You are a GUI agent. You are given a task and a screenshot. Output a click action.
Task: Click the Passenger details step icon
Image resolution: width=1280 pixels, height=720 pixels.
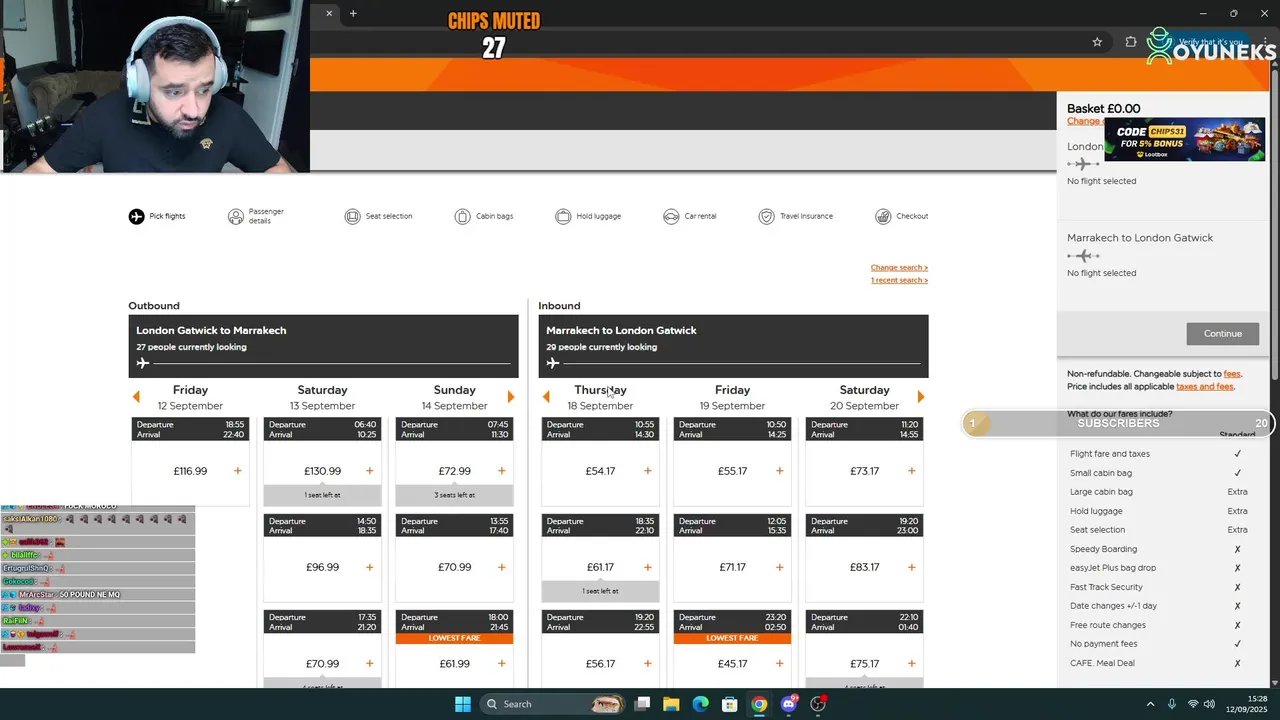point(236,216)
